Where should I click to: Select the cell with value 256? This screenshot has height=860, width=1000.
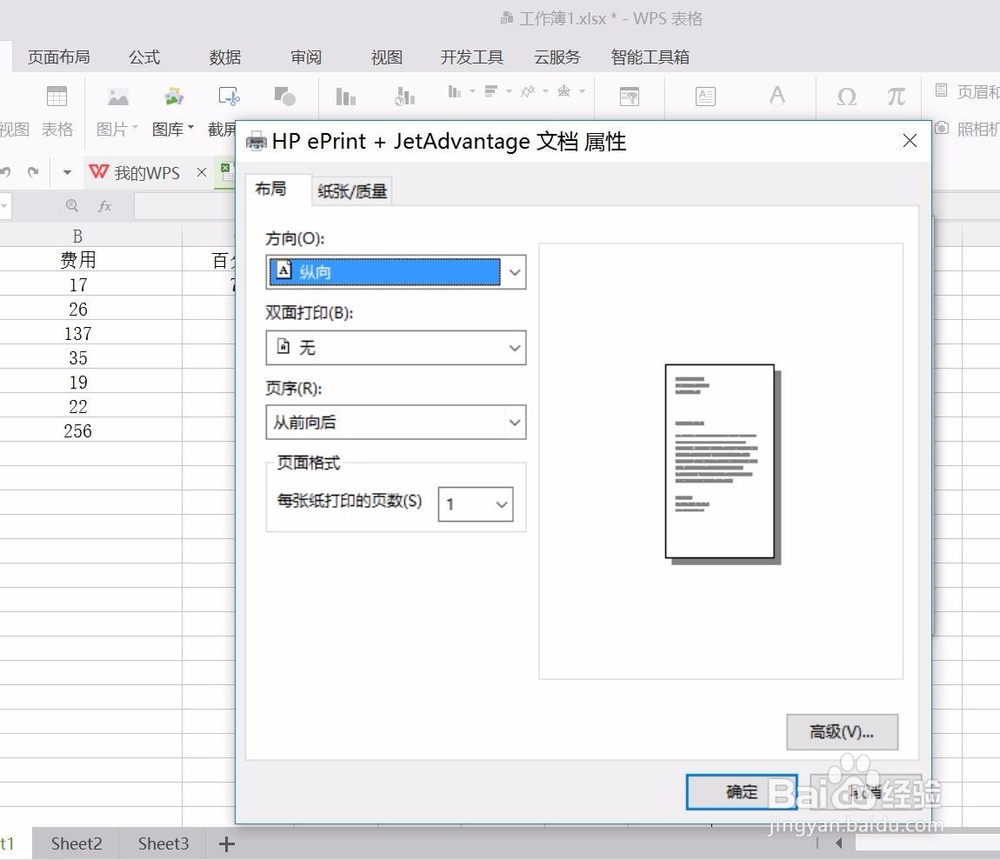[x=78, y=431]
